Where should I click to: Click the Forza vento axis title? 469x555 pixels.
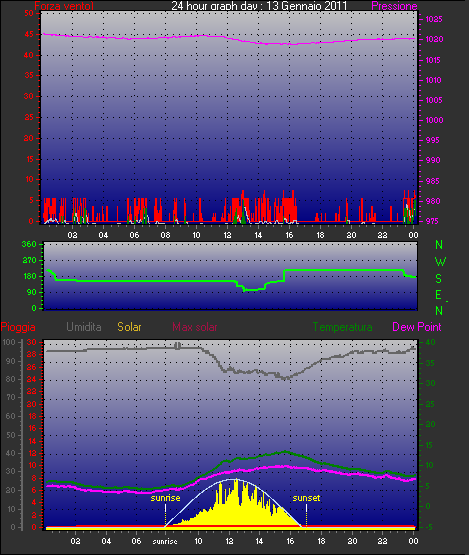pyautogui.click(x=64, y=6)
